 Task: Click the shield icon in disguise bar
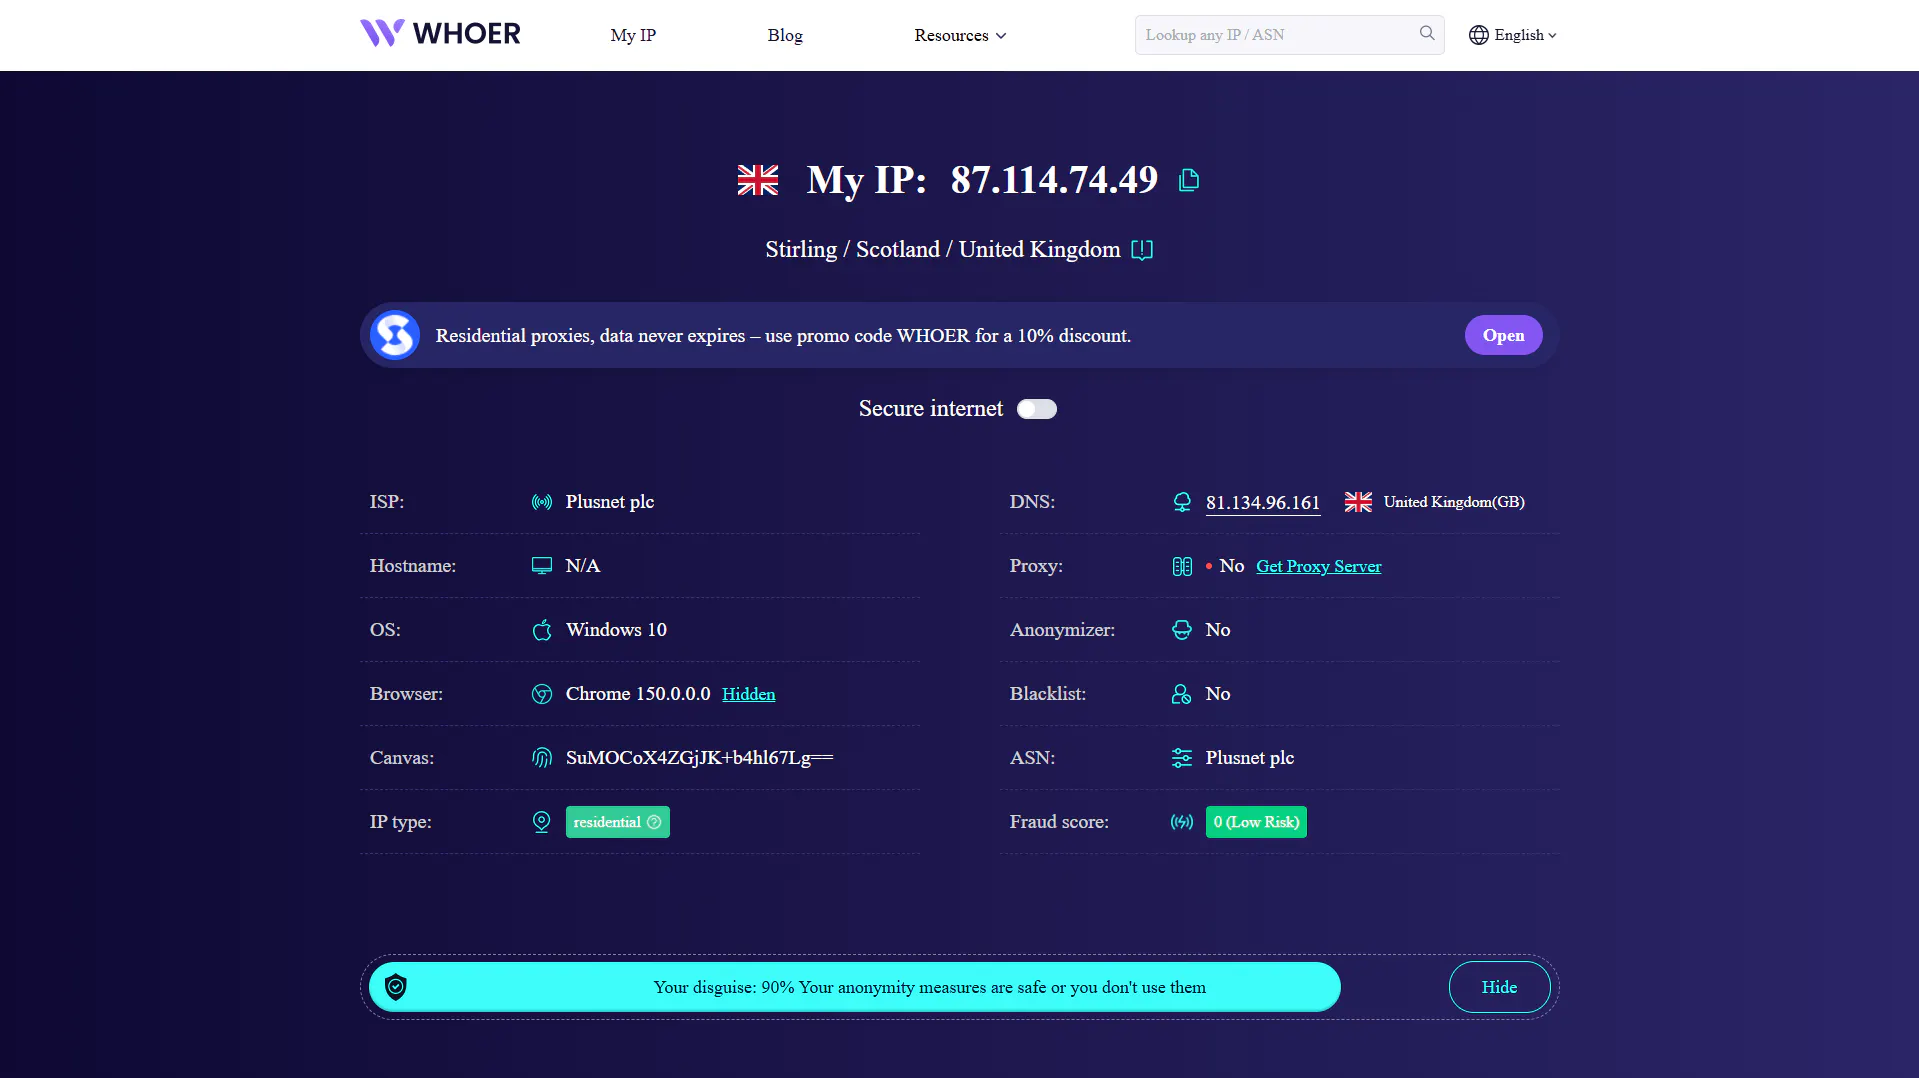(396, 987)
